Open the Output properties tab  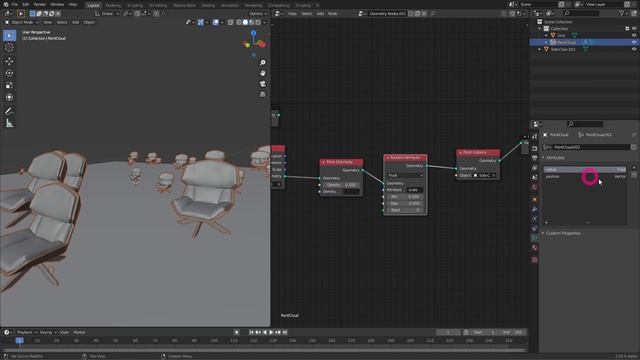pos(535,158)
